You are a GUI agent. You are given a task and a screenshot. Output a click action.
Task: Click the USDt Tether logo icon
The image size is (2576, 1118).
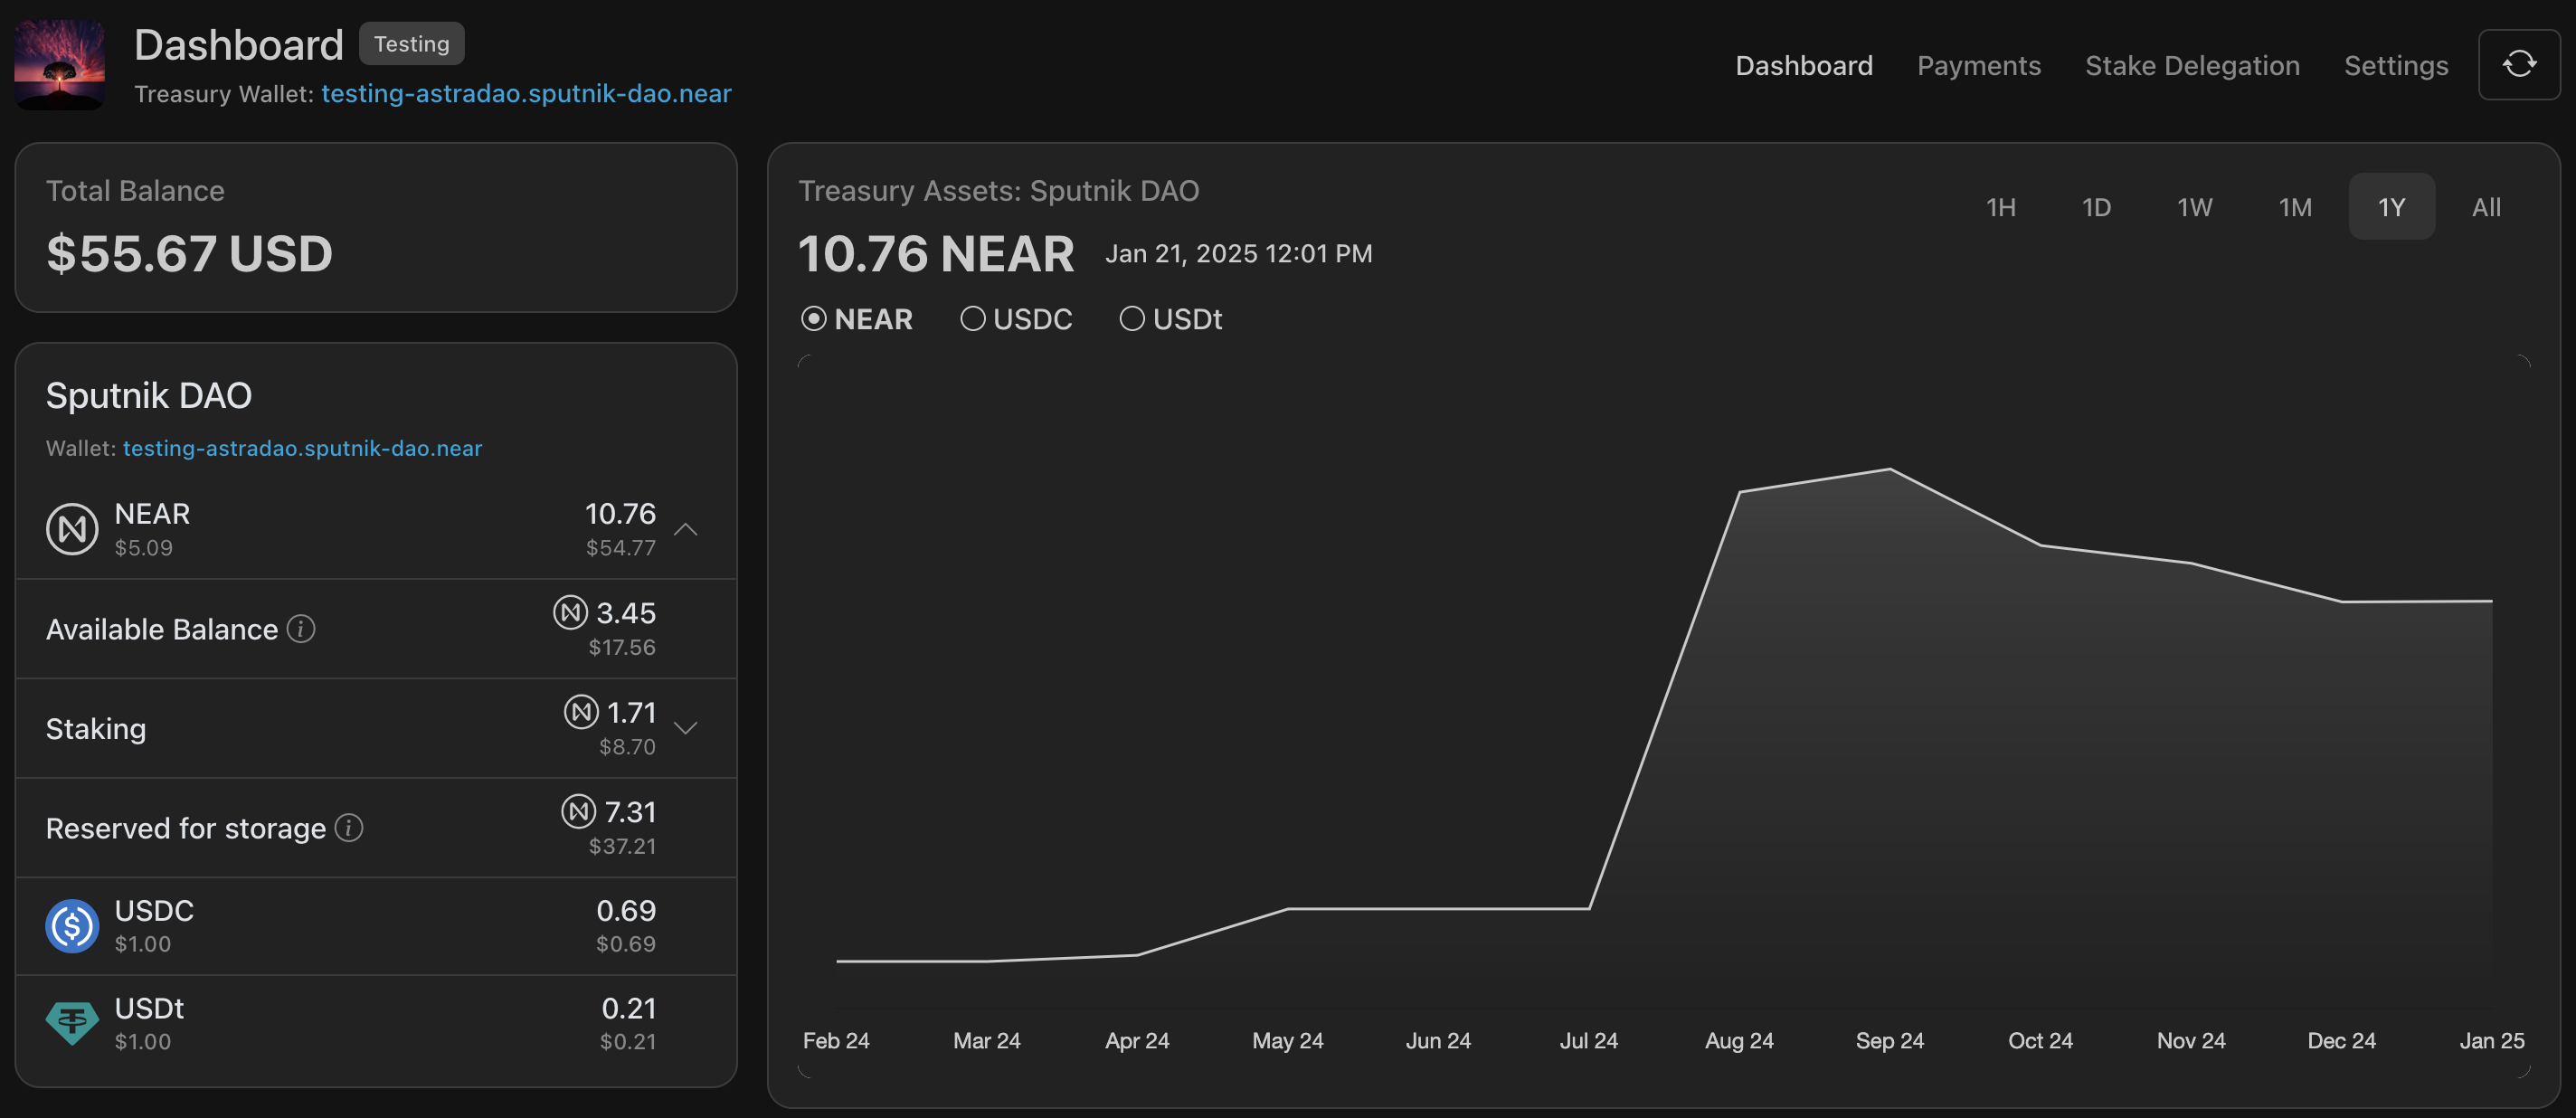pyautogui.click(x=72, y=1024)
